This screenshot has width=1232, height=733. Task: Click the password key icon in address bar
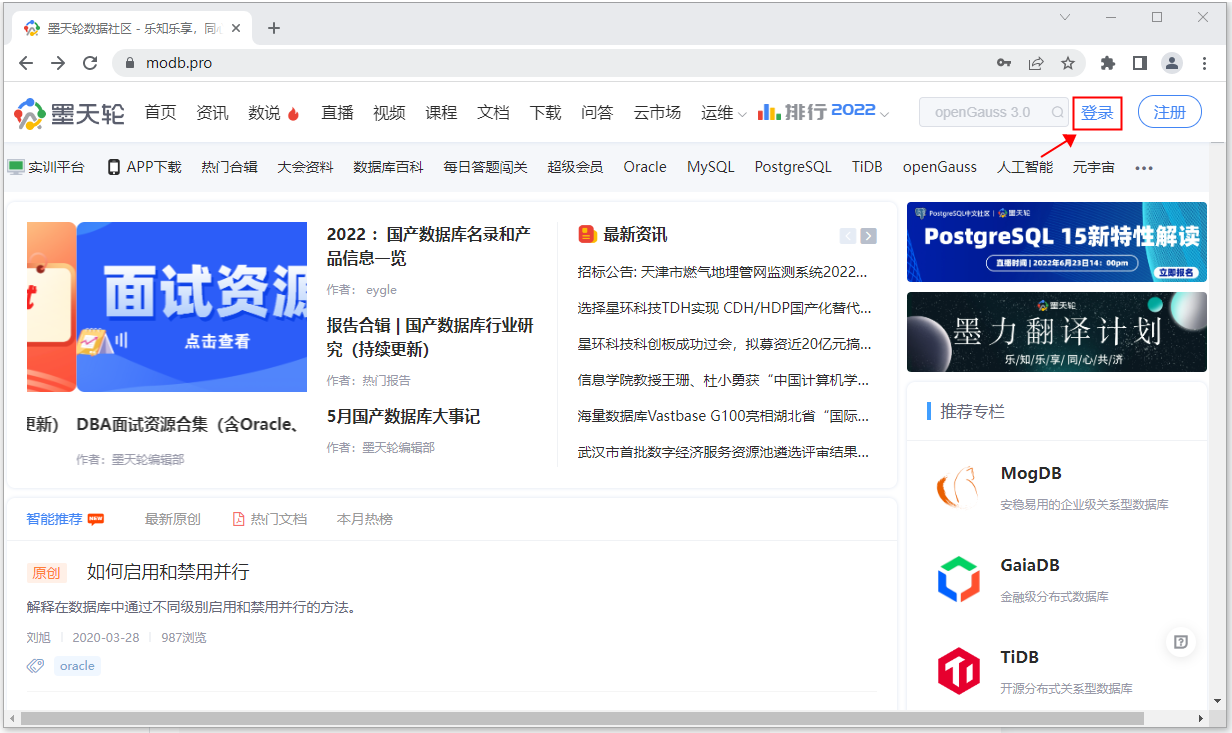[x=1004, y=63]
